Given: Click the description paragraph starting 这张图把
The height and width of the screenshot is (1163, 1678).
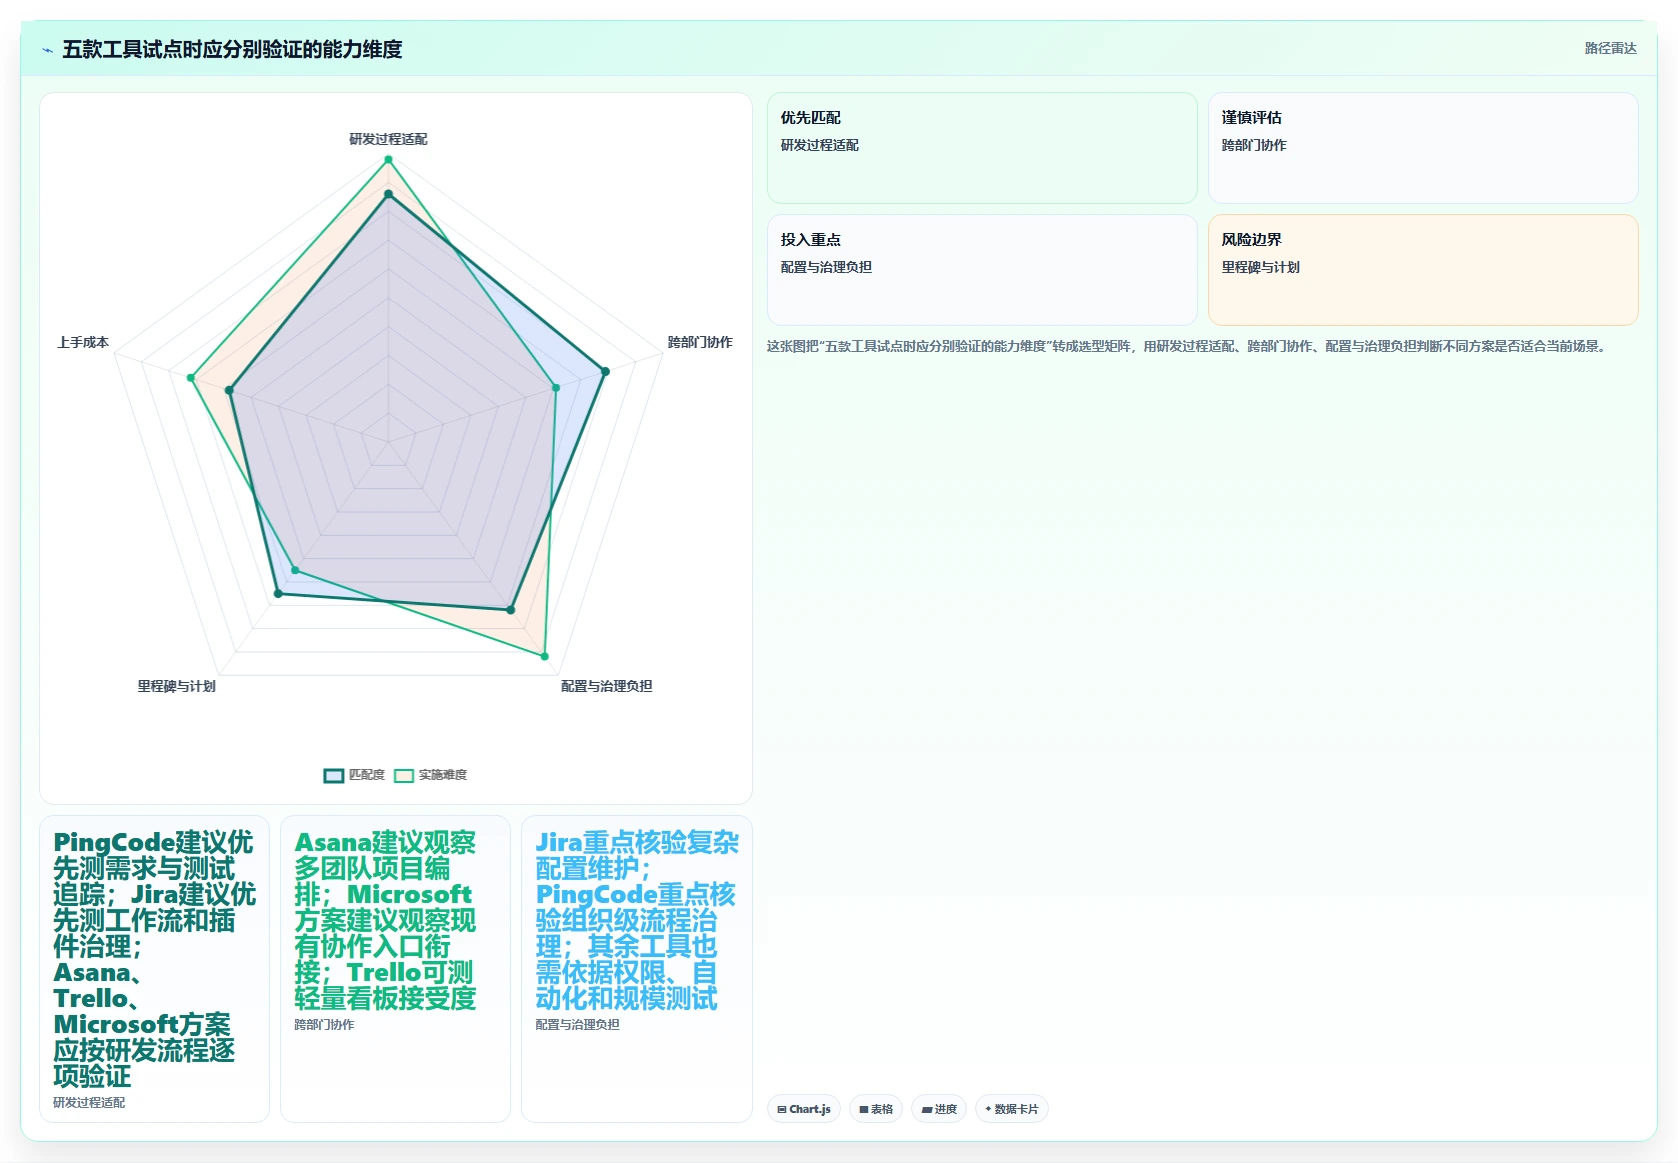Looking at the screenshot, I should point(1188,346).
